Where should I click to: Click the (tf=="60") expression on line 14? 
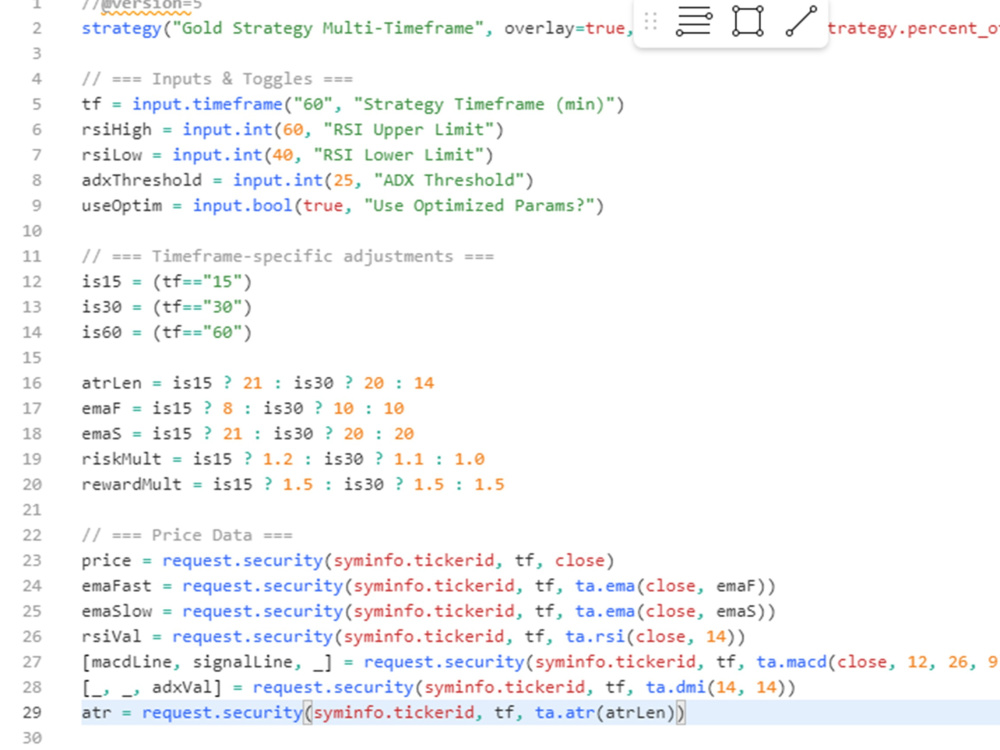click(202, 333)
